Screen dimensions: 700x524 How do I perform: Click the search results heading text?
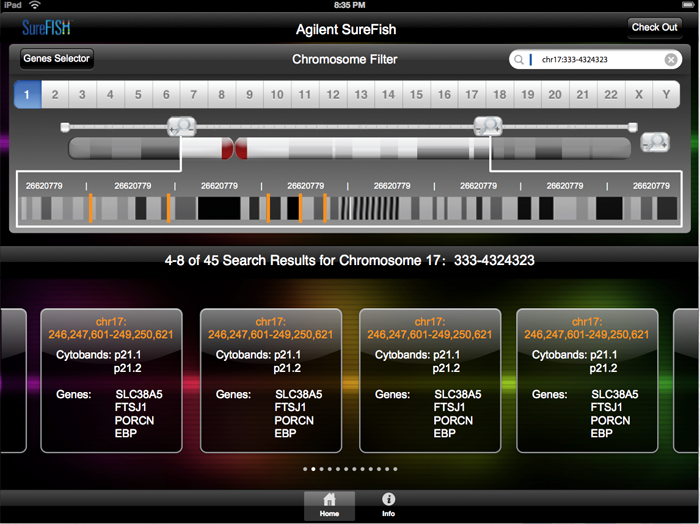[350, 260]
